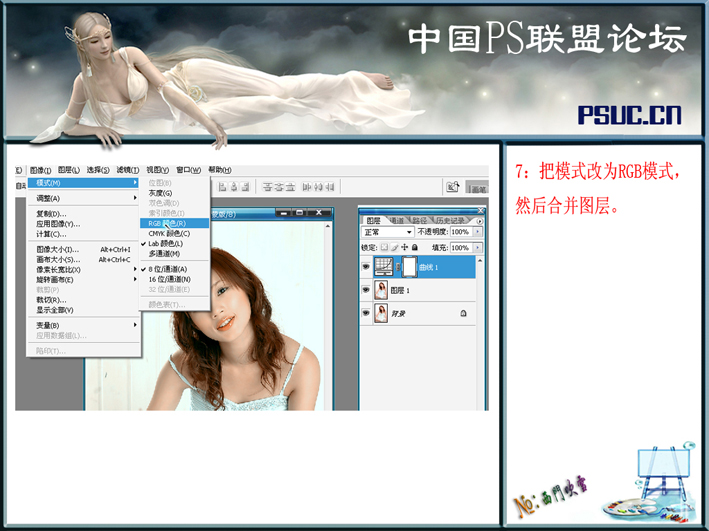Click 裁切(R)... menu entry

(84, 300)
